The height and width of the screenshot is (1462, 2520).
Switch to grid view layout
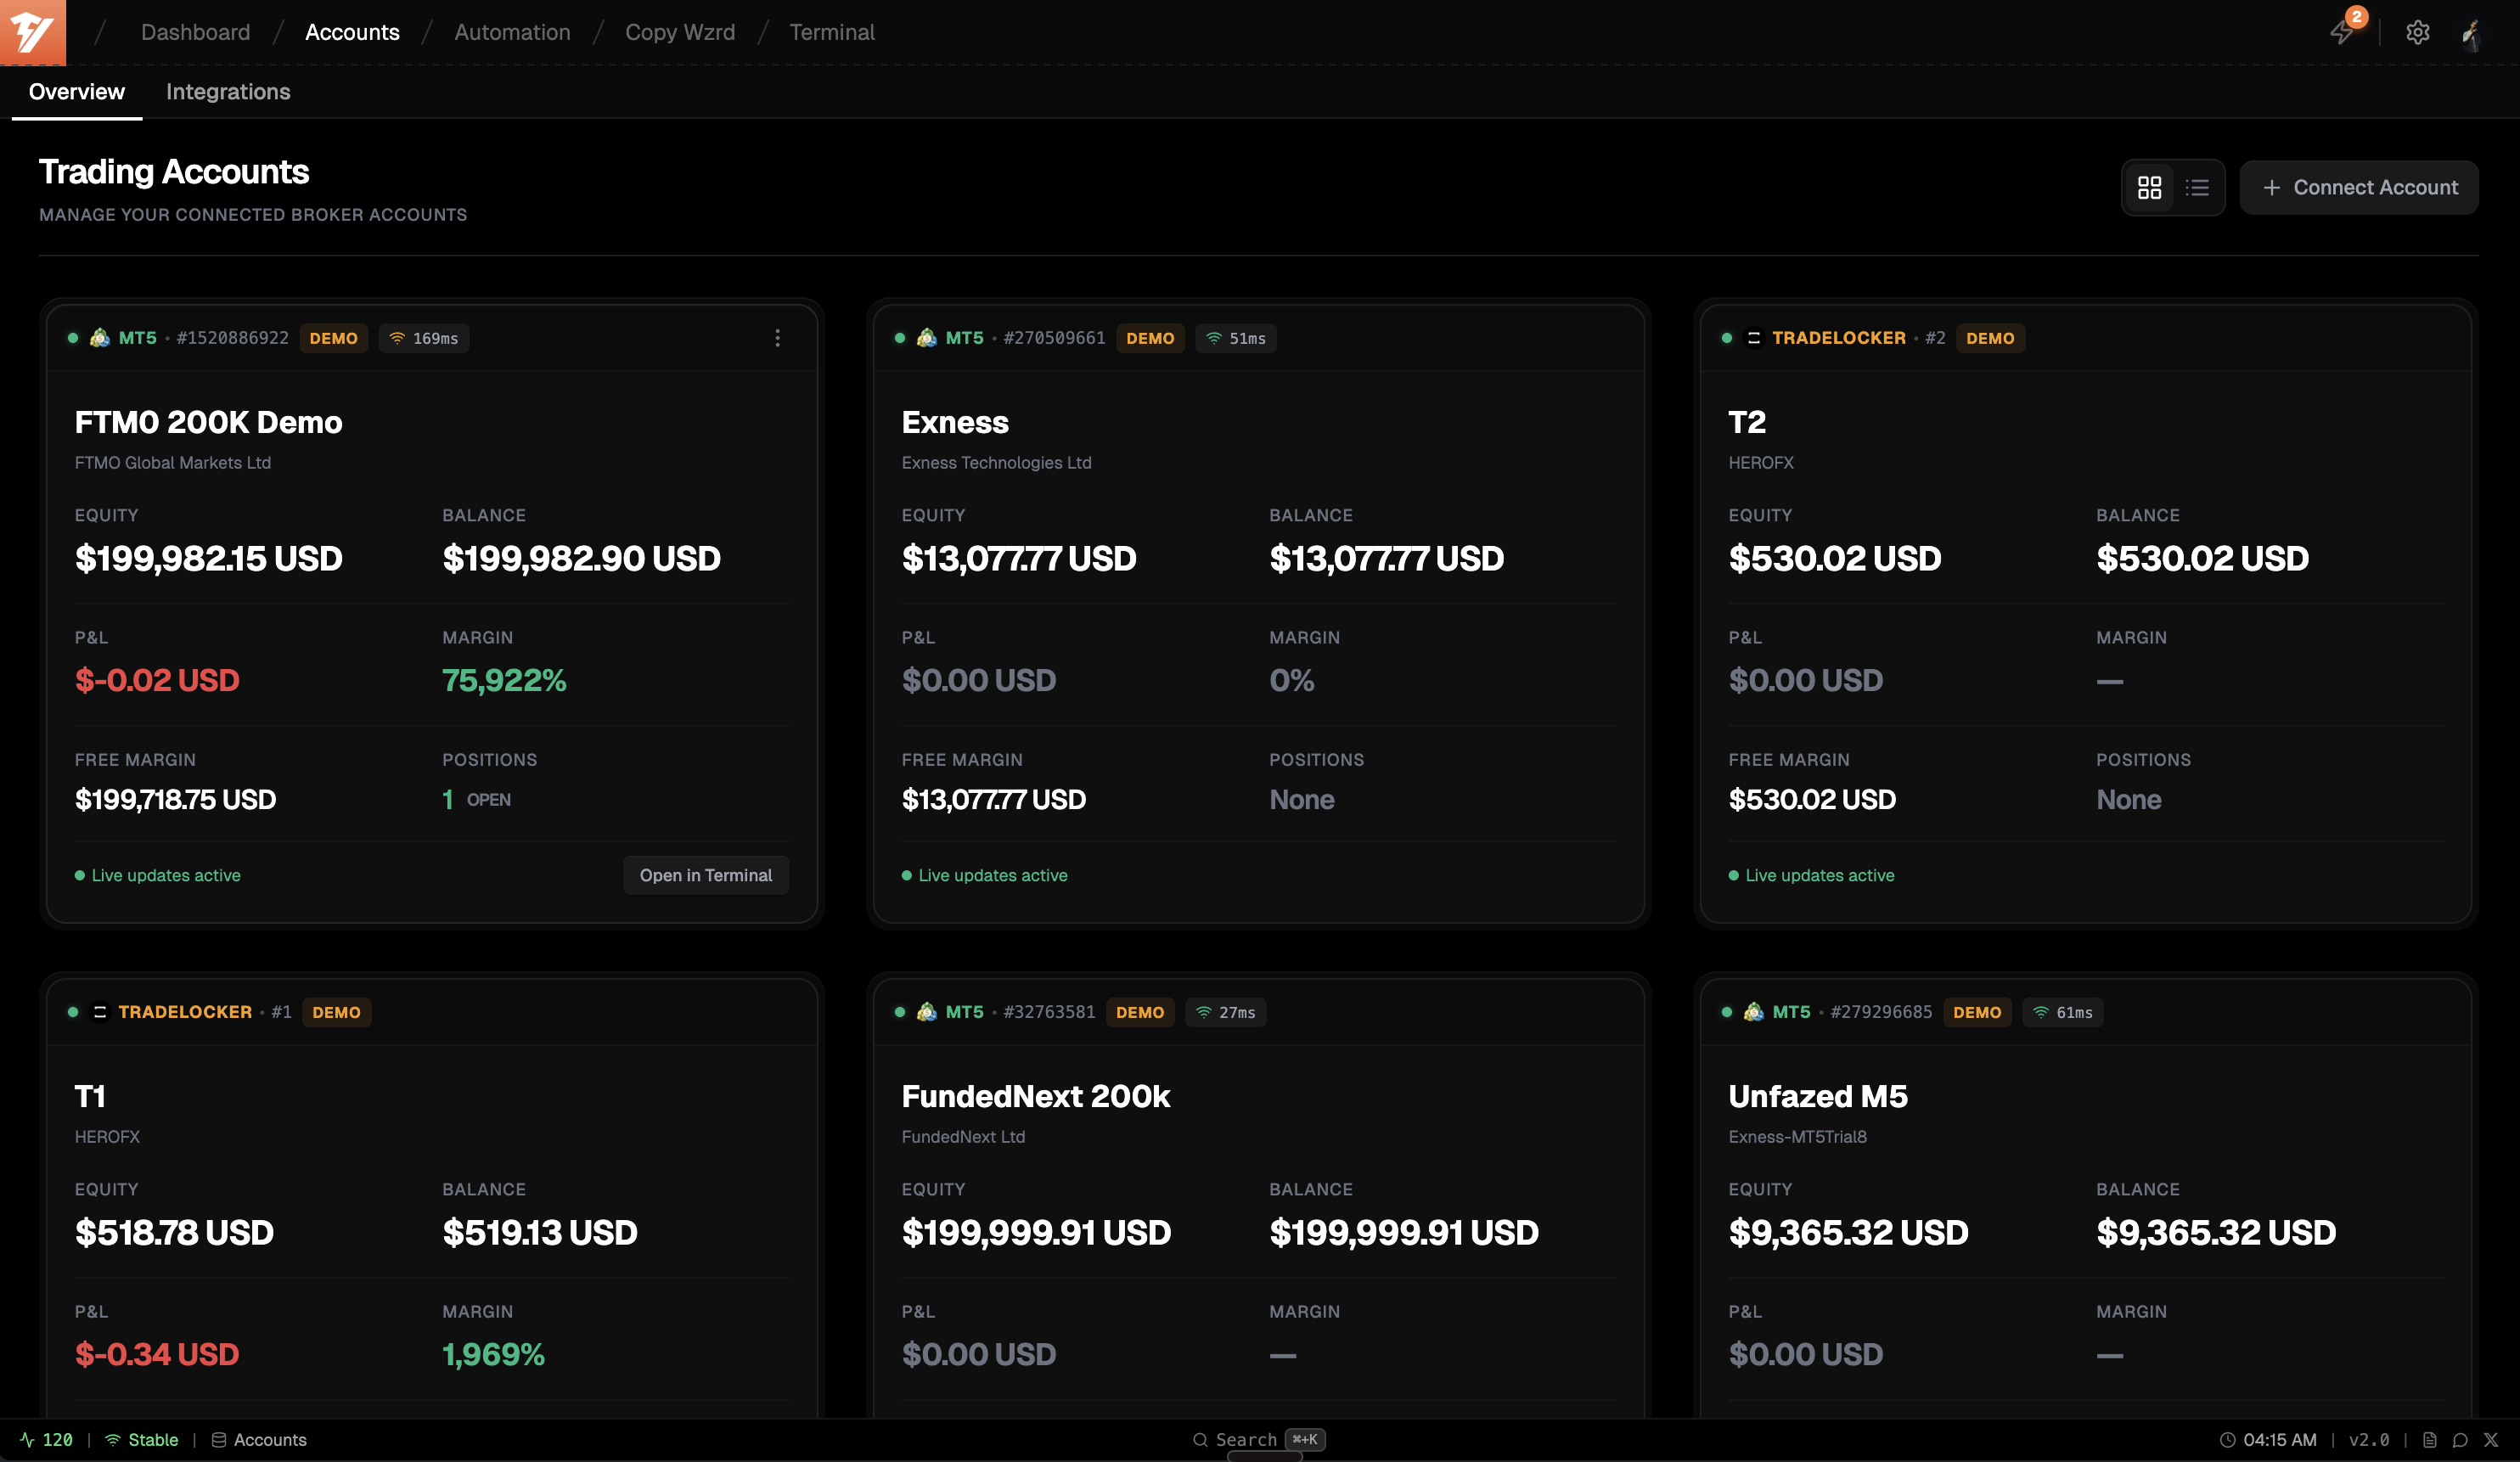pos(2150,187)
